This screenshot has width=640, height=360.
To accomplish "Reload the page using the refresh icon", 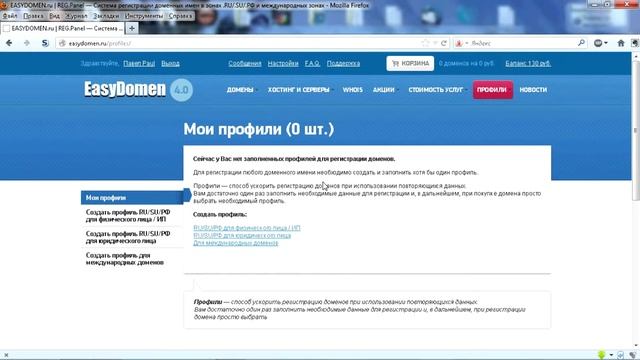I will [444, 43].
